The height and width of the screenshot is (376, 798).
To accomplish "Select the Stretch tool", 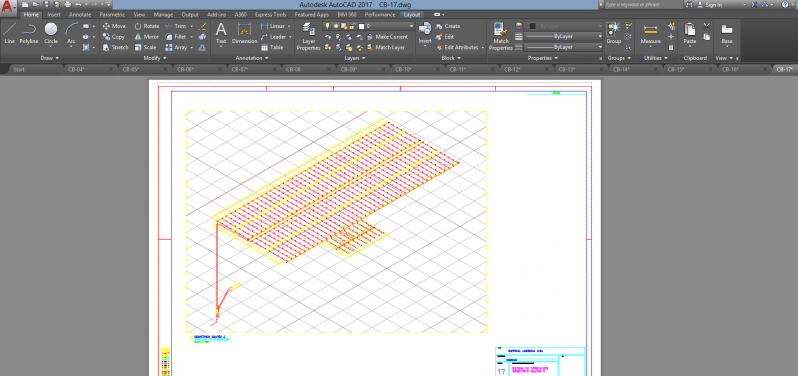I will pos(116,47).
